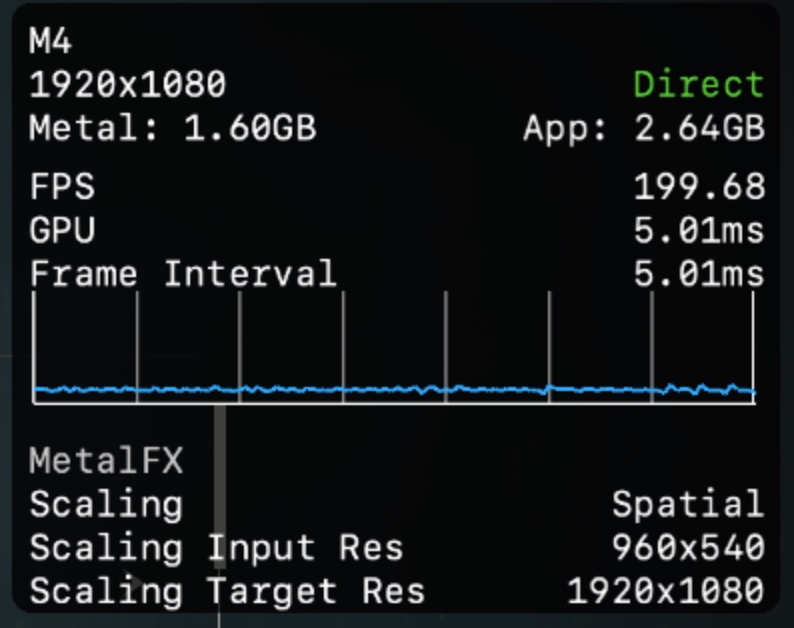Click the GPU label
This screenshot has width=794, height=628.
[62, 230]
